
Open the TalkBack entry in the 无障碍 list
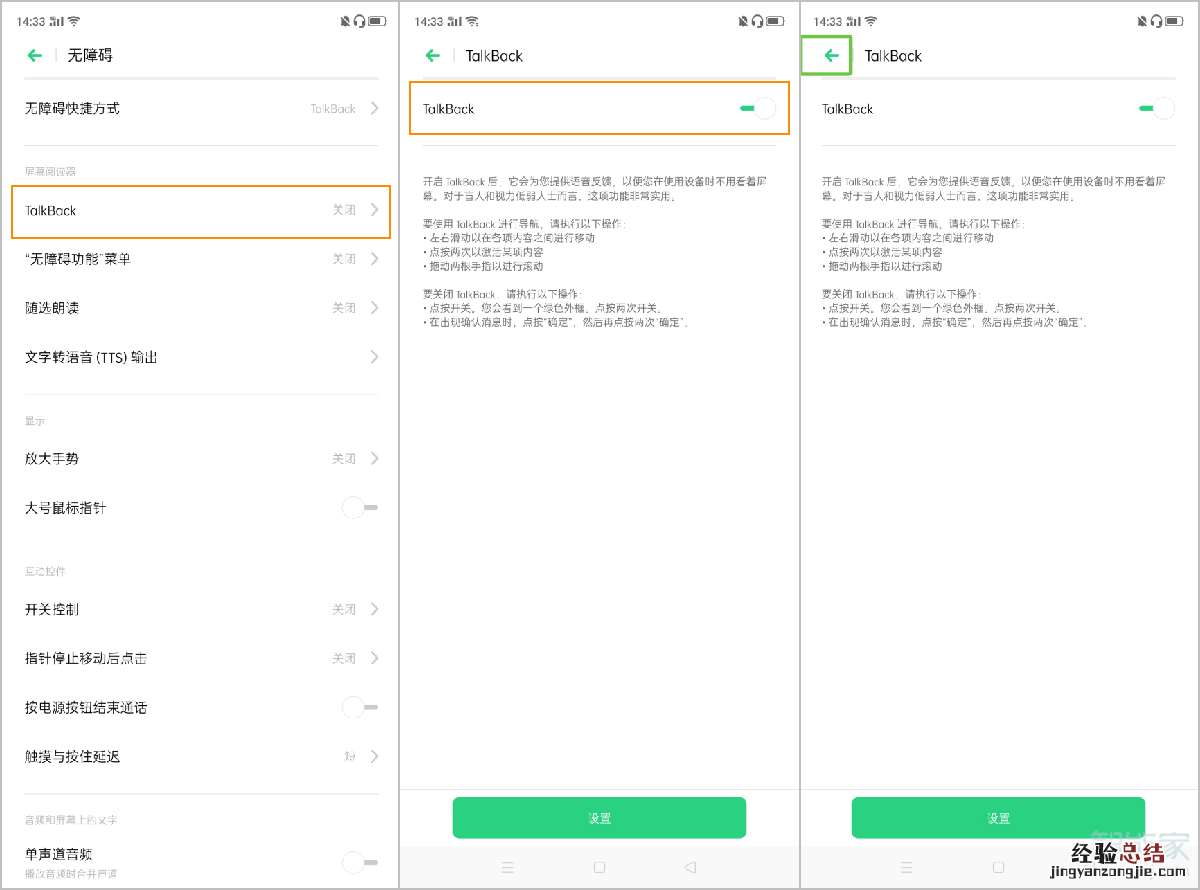point(201,211)
